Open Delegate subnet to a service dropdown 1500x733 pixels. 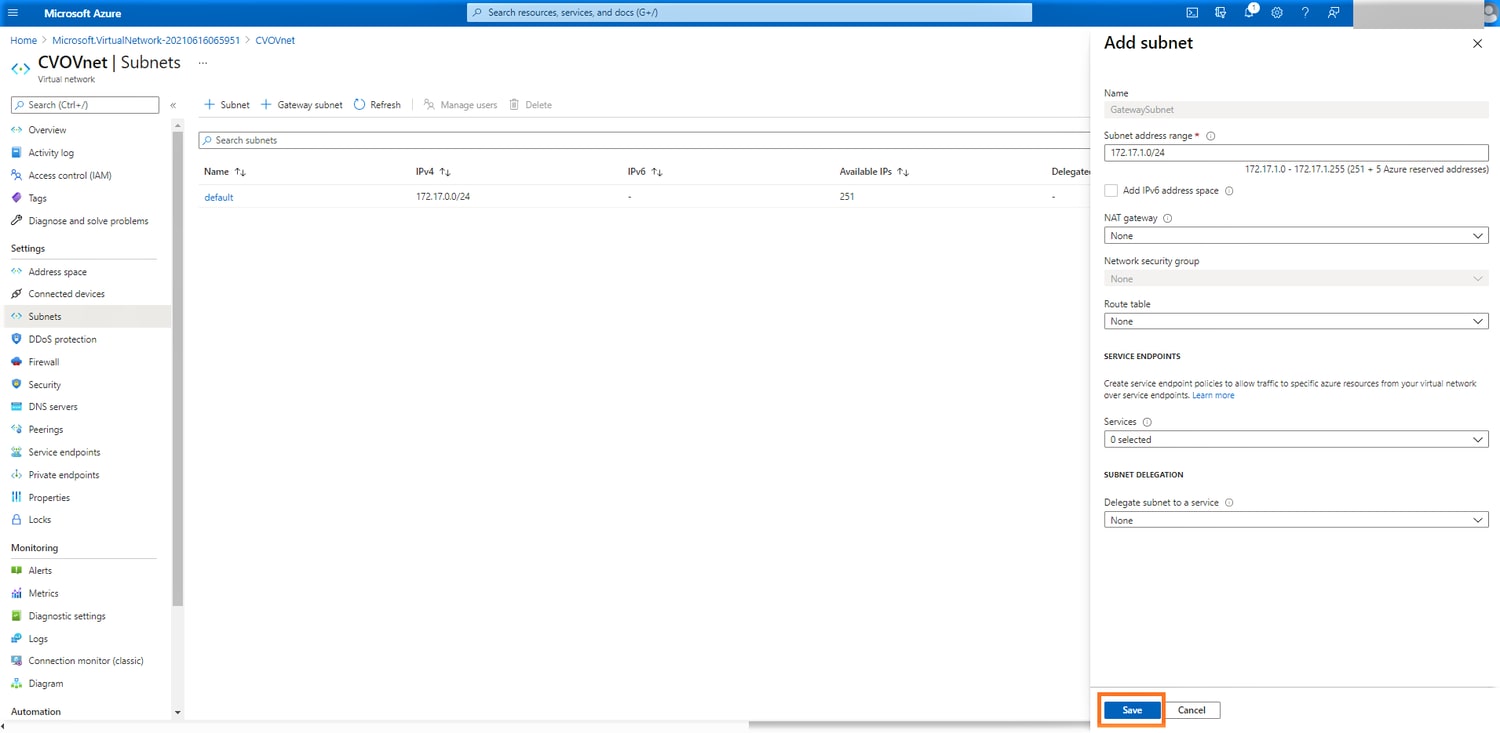click(x=1295, y=521)
